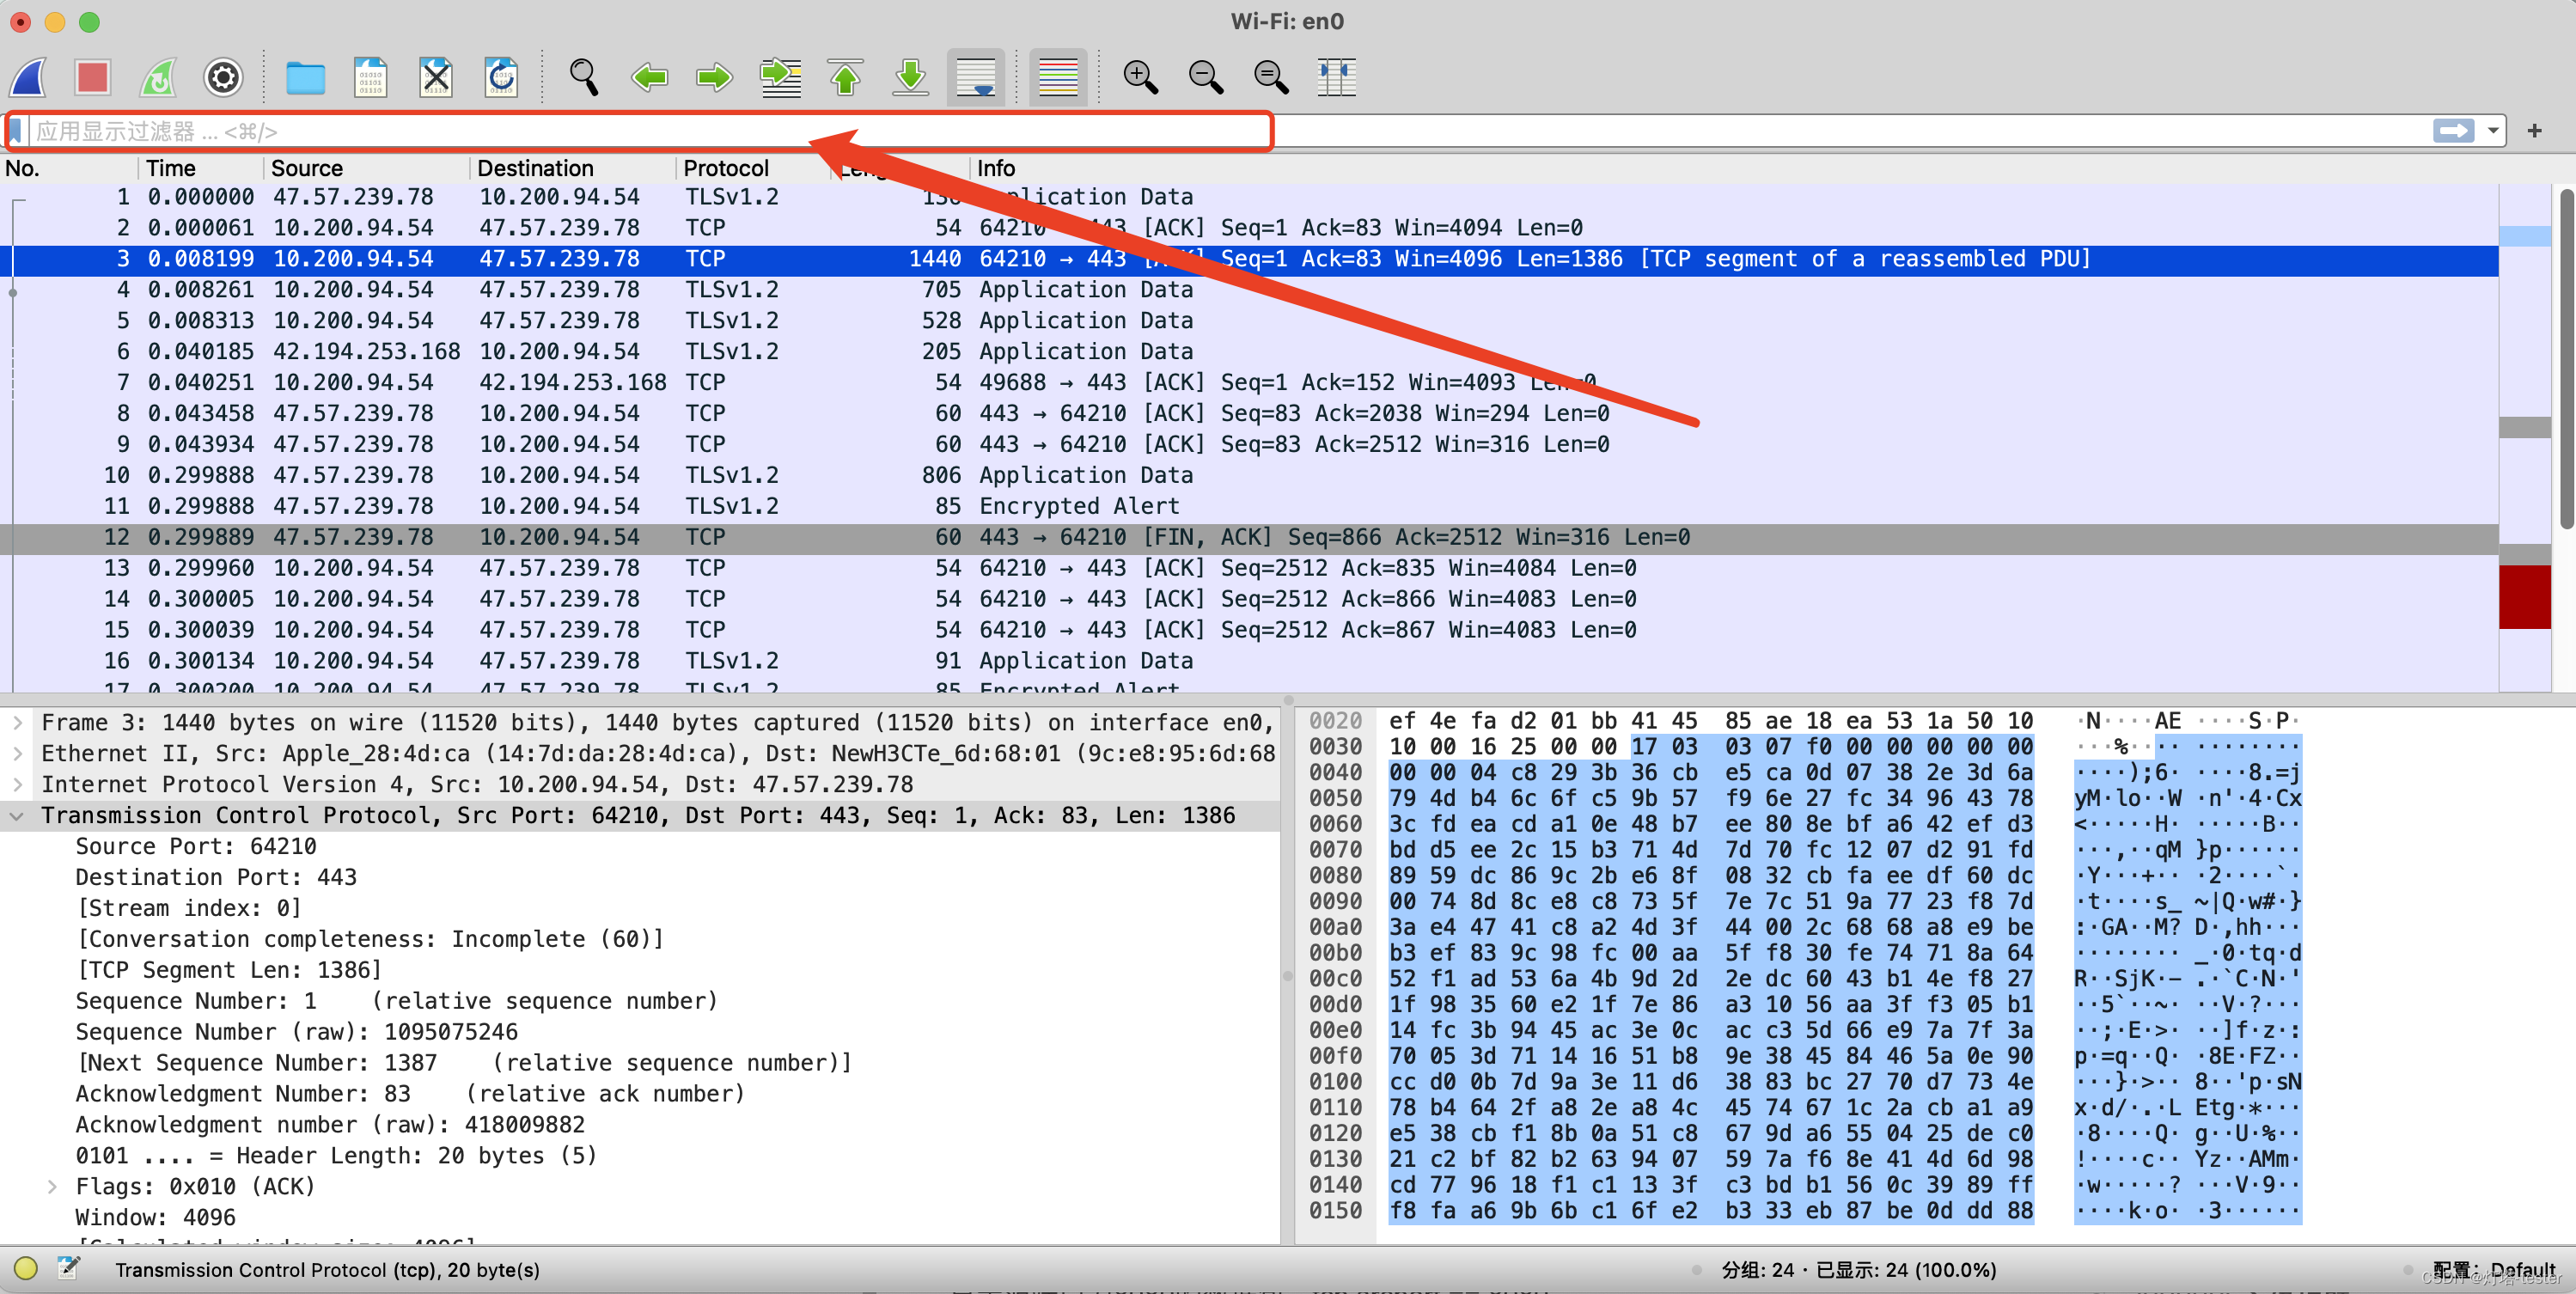Find a packet magnifier icon
2576x1294 pixels.
tap(584, 77)
